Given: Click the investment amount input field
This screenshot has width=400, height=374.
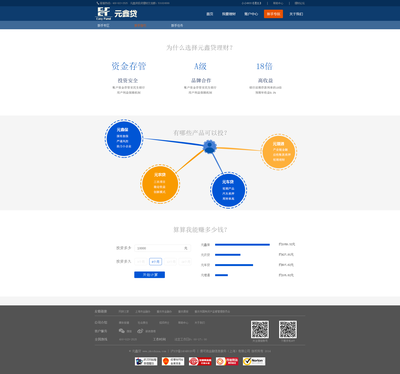Looking at the screenshot, I should [x=163, y=248].
